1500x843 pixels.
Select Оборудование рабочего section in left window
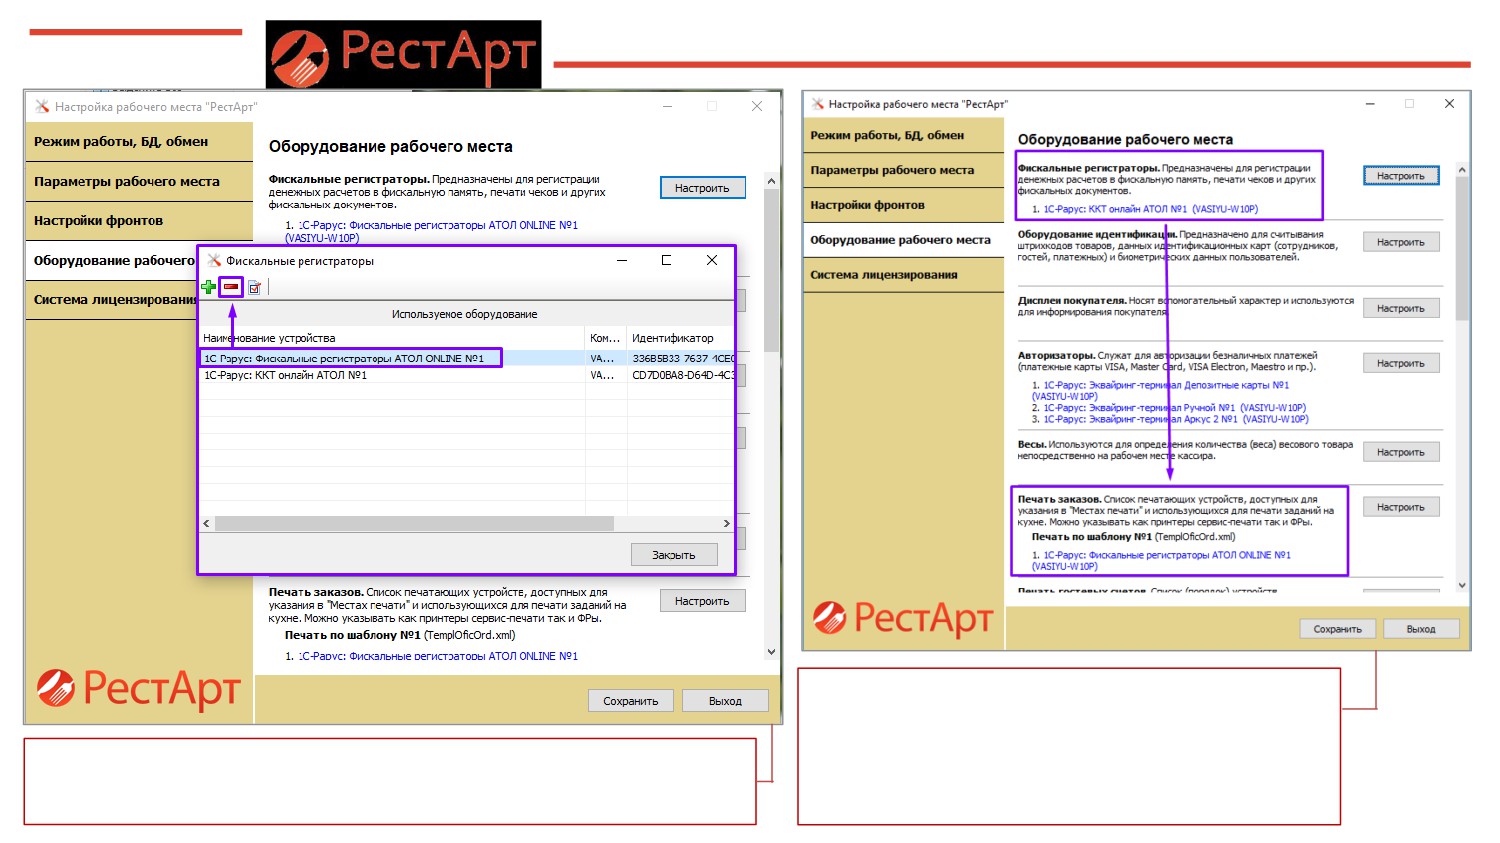[112, 260]
